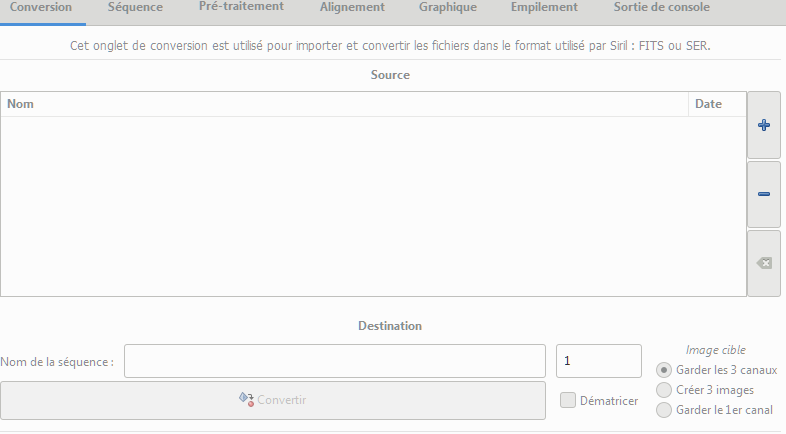Viewport: 786px width, 434px height.
Task: Focus the Nom de la séquence field
Action: pyautogui.click(x=335, y=361)
